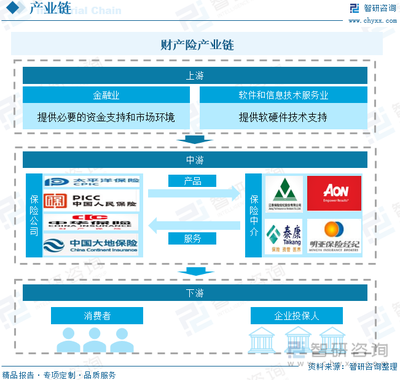Click the 企业投保人 box
400x380 pixels.
(x=297, y=315)
